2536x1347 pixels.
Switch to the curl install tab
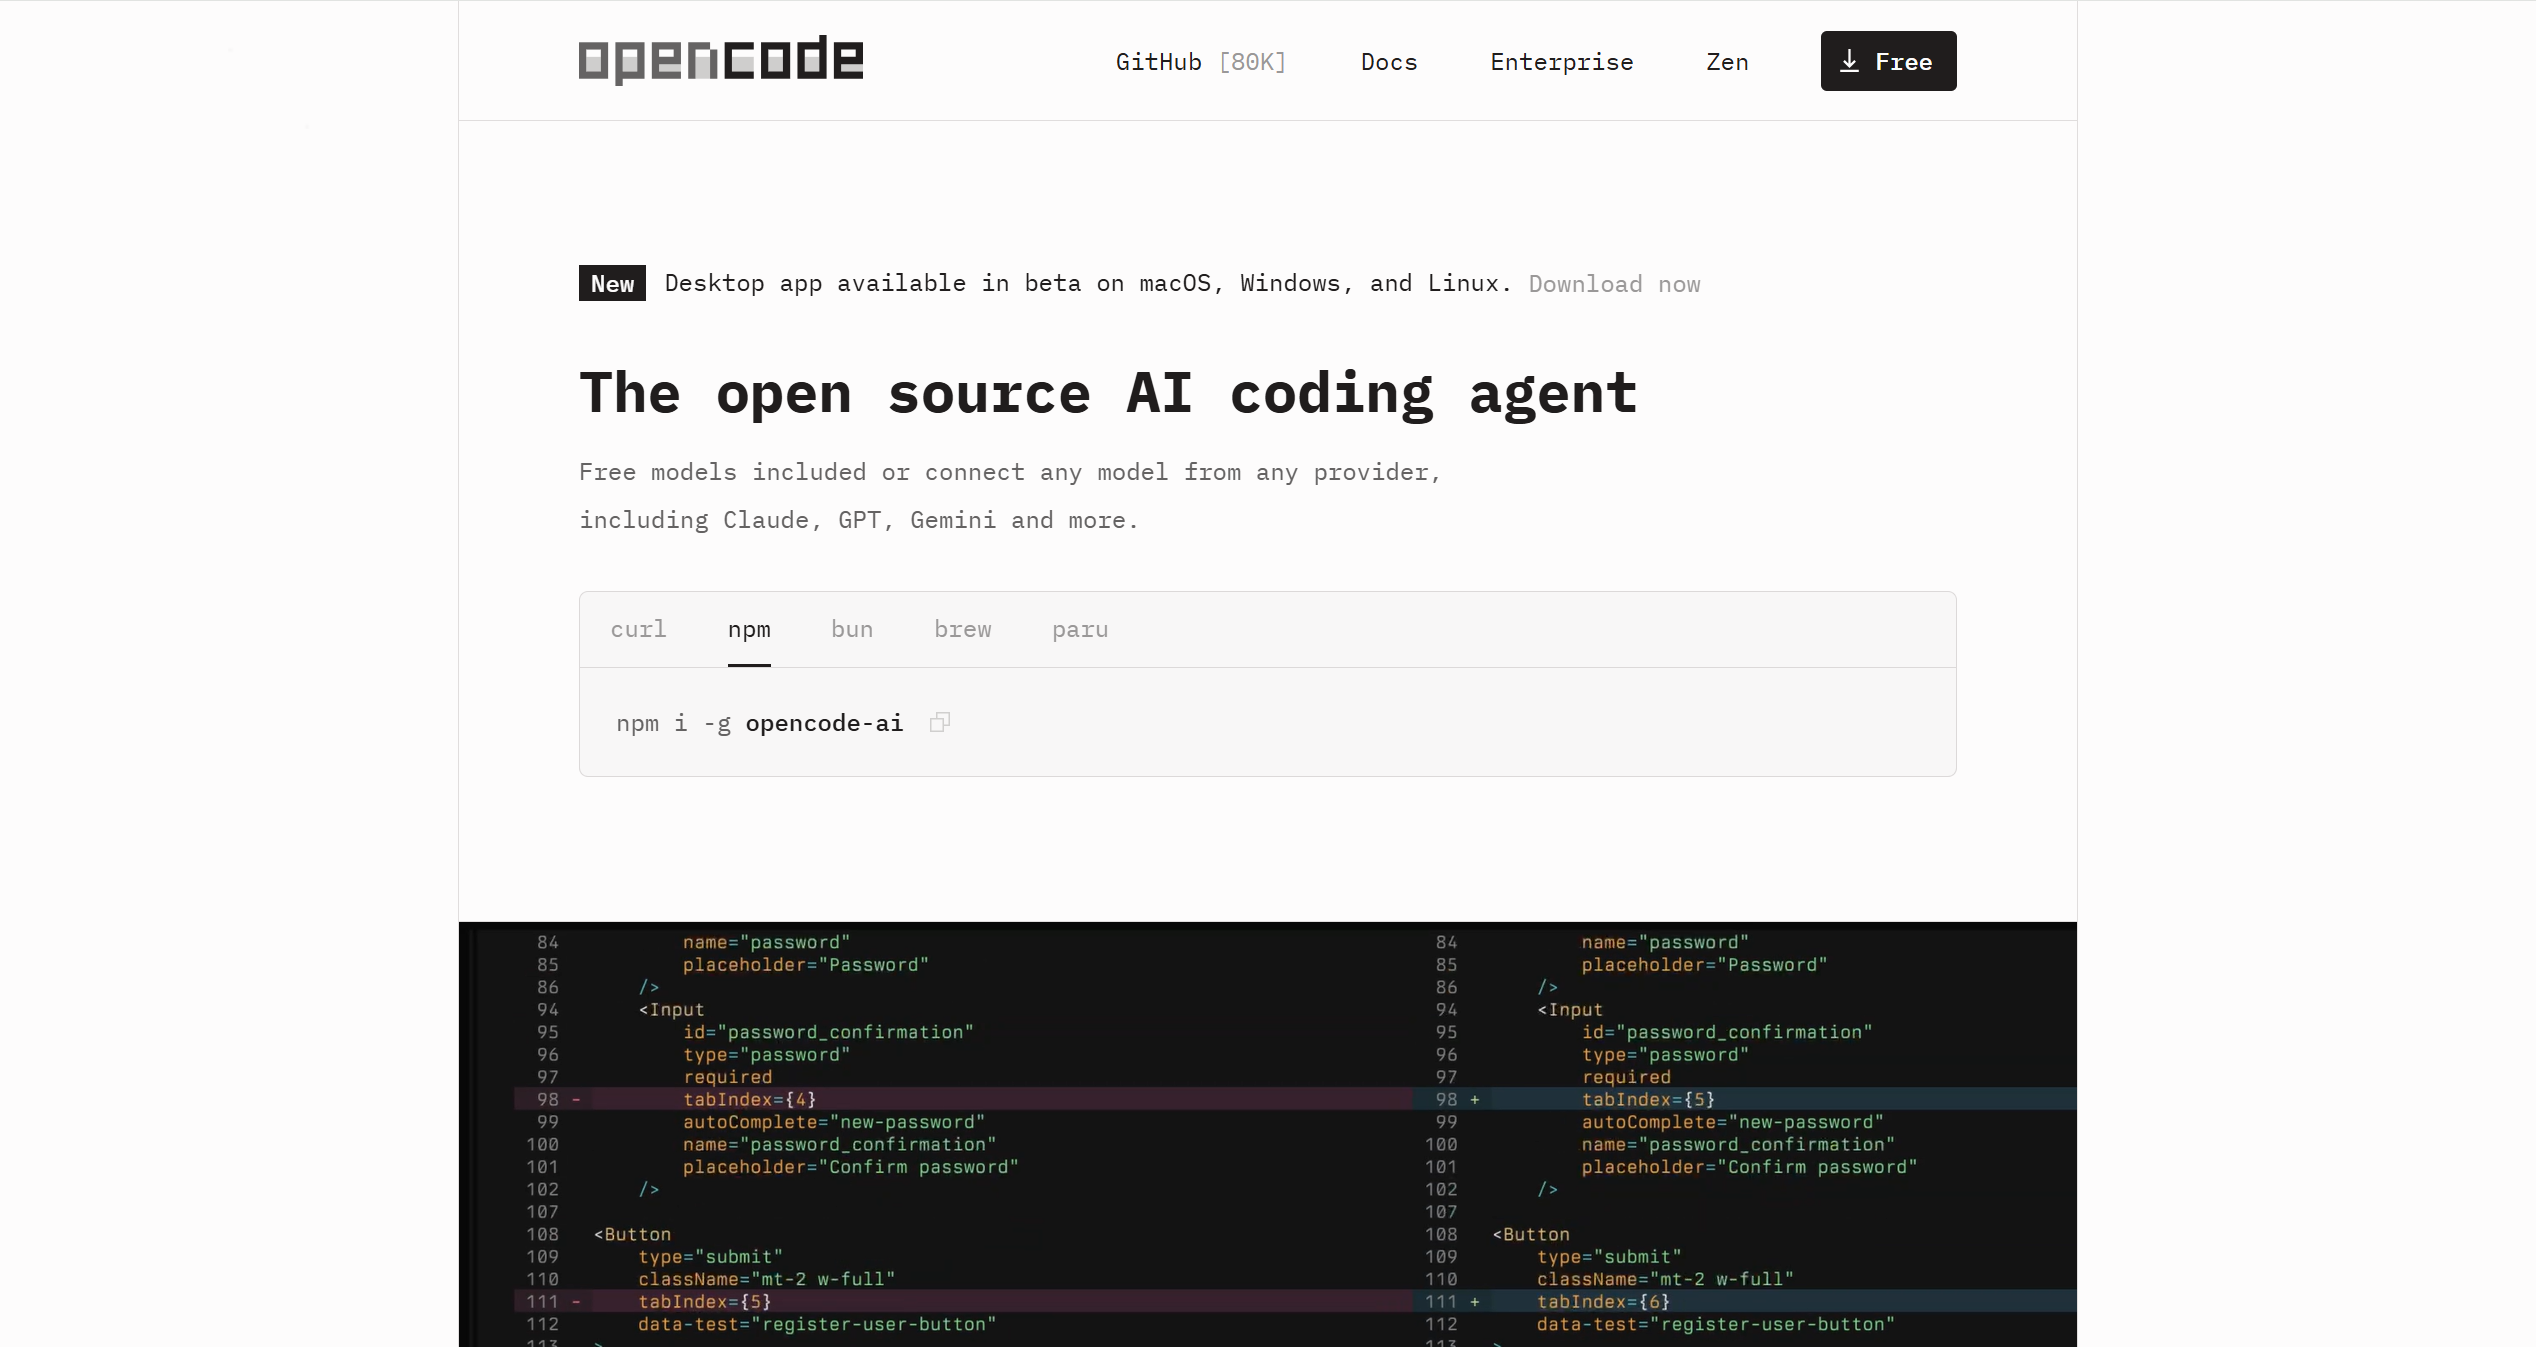click(x=638, y=629)
